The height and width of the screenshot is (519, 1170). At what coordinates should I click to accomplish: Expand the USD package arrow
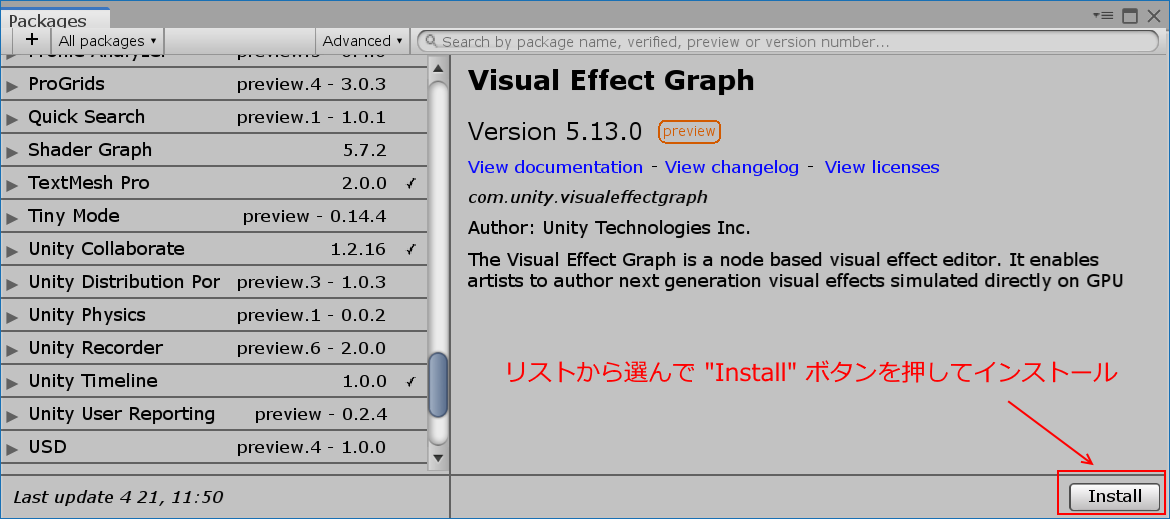pyautogui.click(x=12, y=449)
